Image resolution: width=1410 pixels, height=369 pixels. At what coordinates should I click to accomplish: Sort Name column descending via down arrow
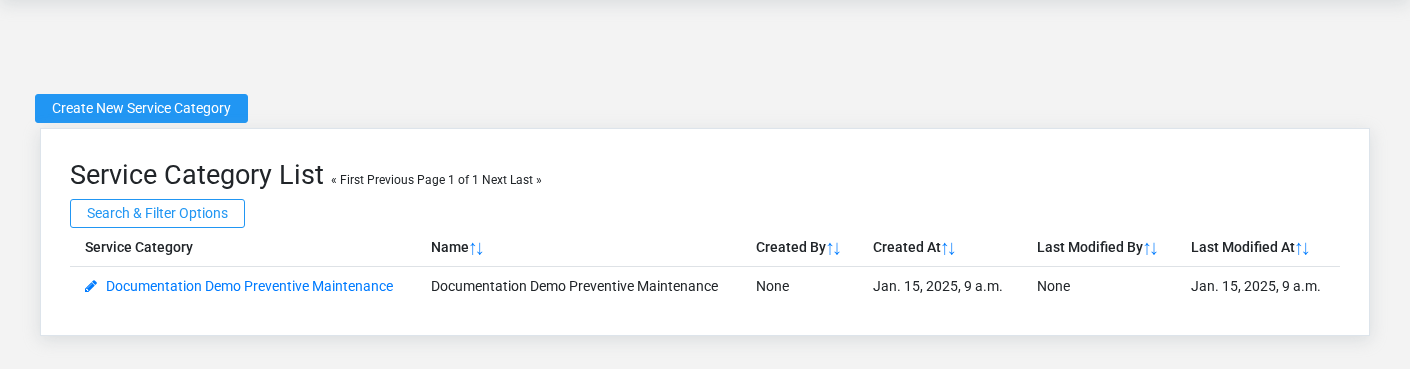coord(480,248)
